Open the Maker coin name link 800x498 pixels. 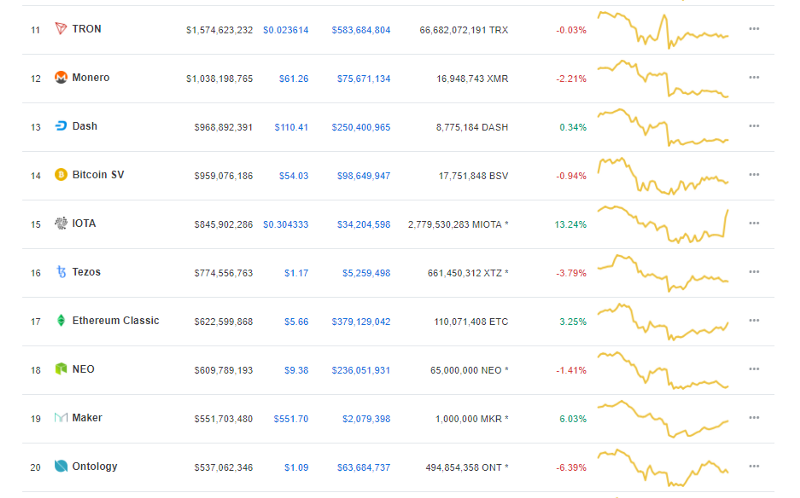tap(87, 417)
